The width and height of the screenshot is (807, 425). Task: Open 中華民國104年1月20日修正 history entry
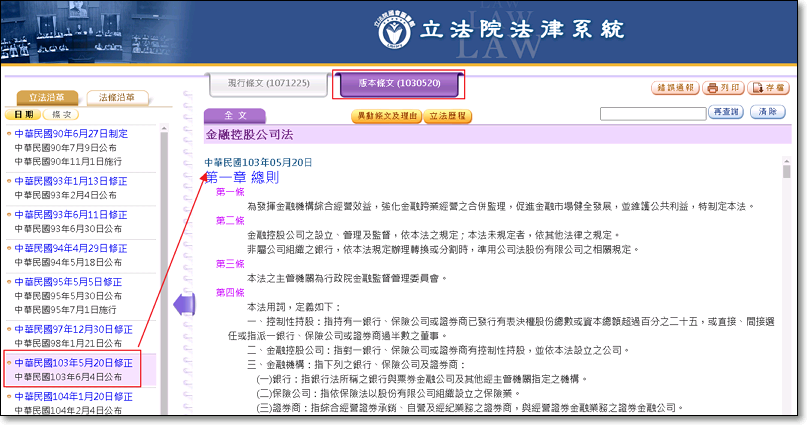coord(74,396)
